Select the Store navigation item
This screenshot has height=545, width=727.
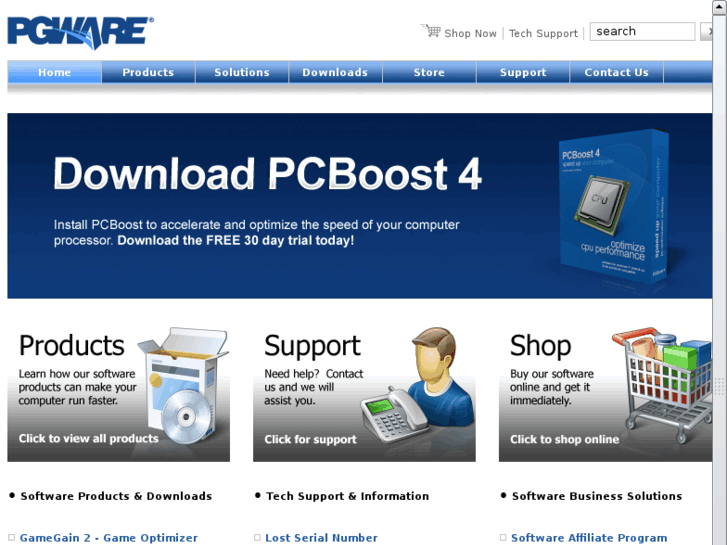(x=429, y=72)
